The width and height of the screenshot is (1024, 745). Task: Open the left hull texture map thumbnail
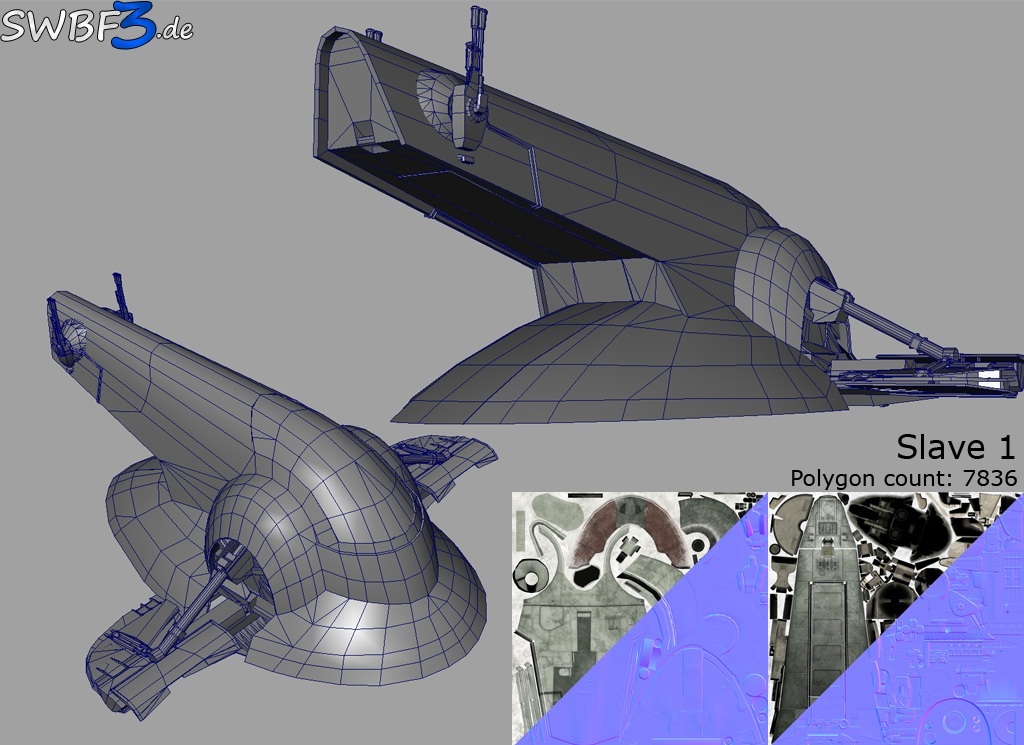coord(639,618)
